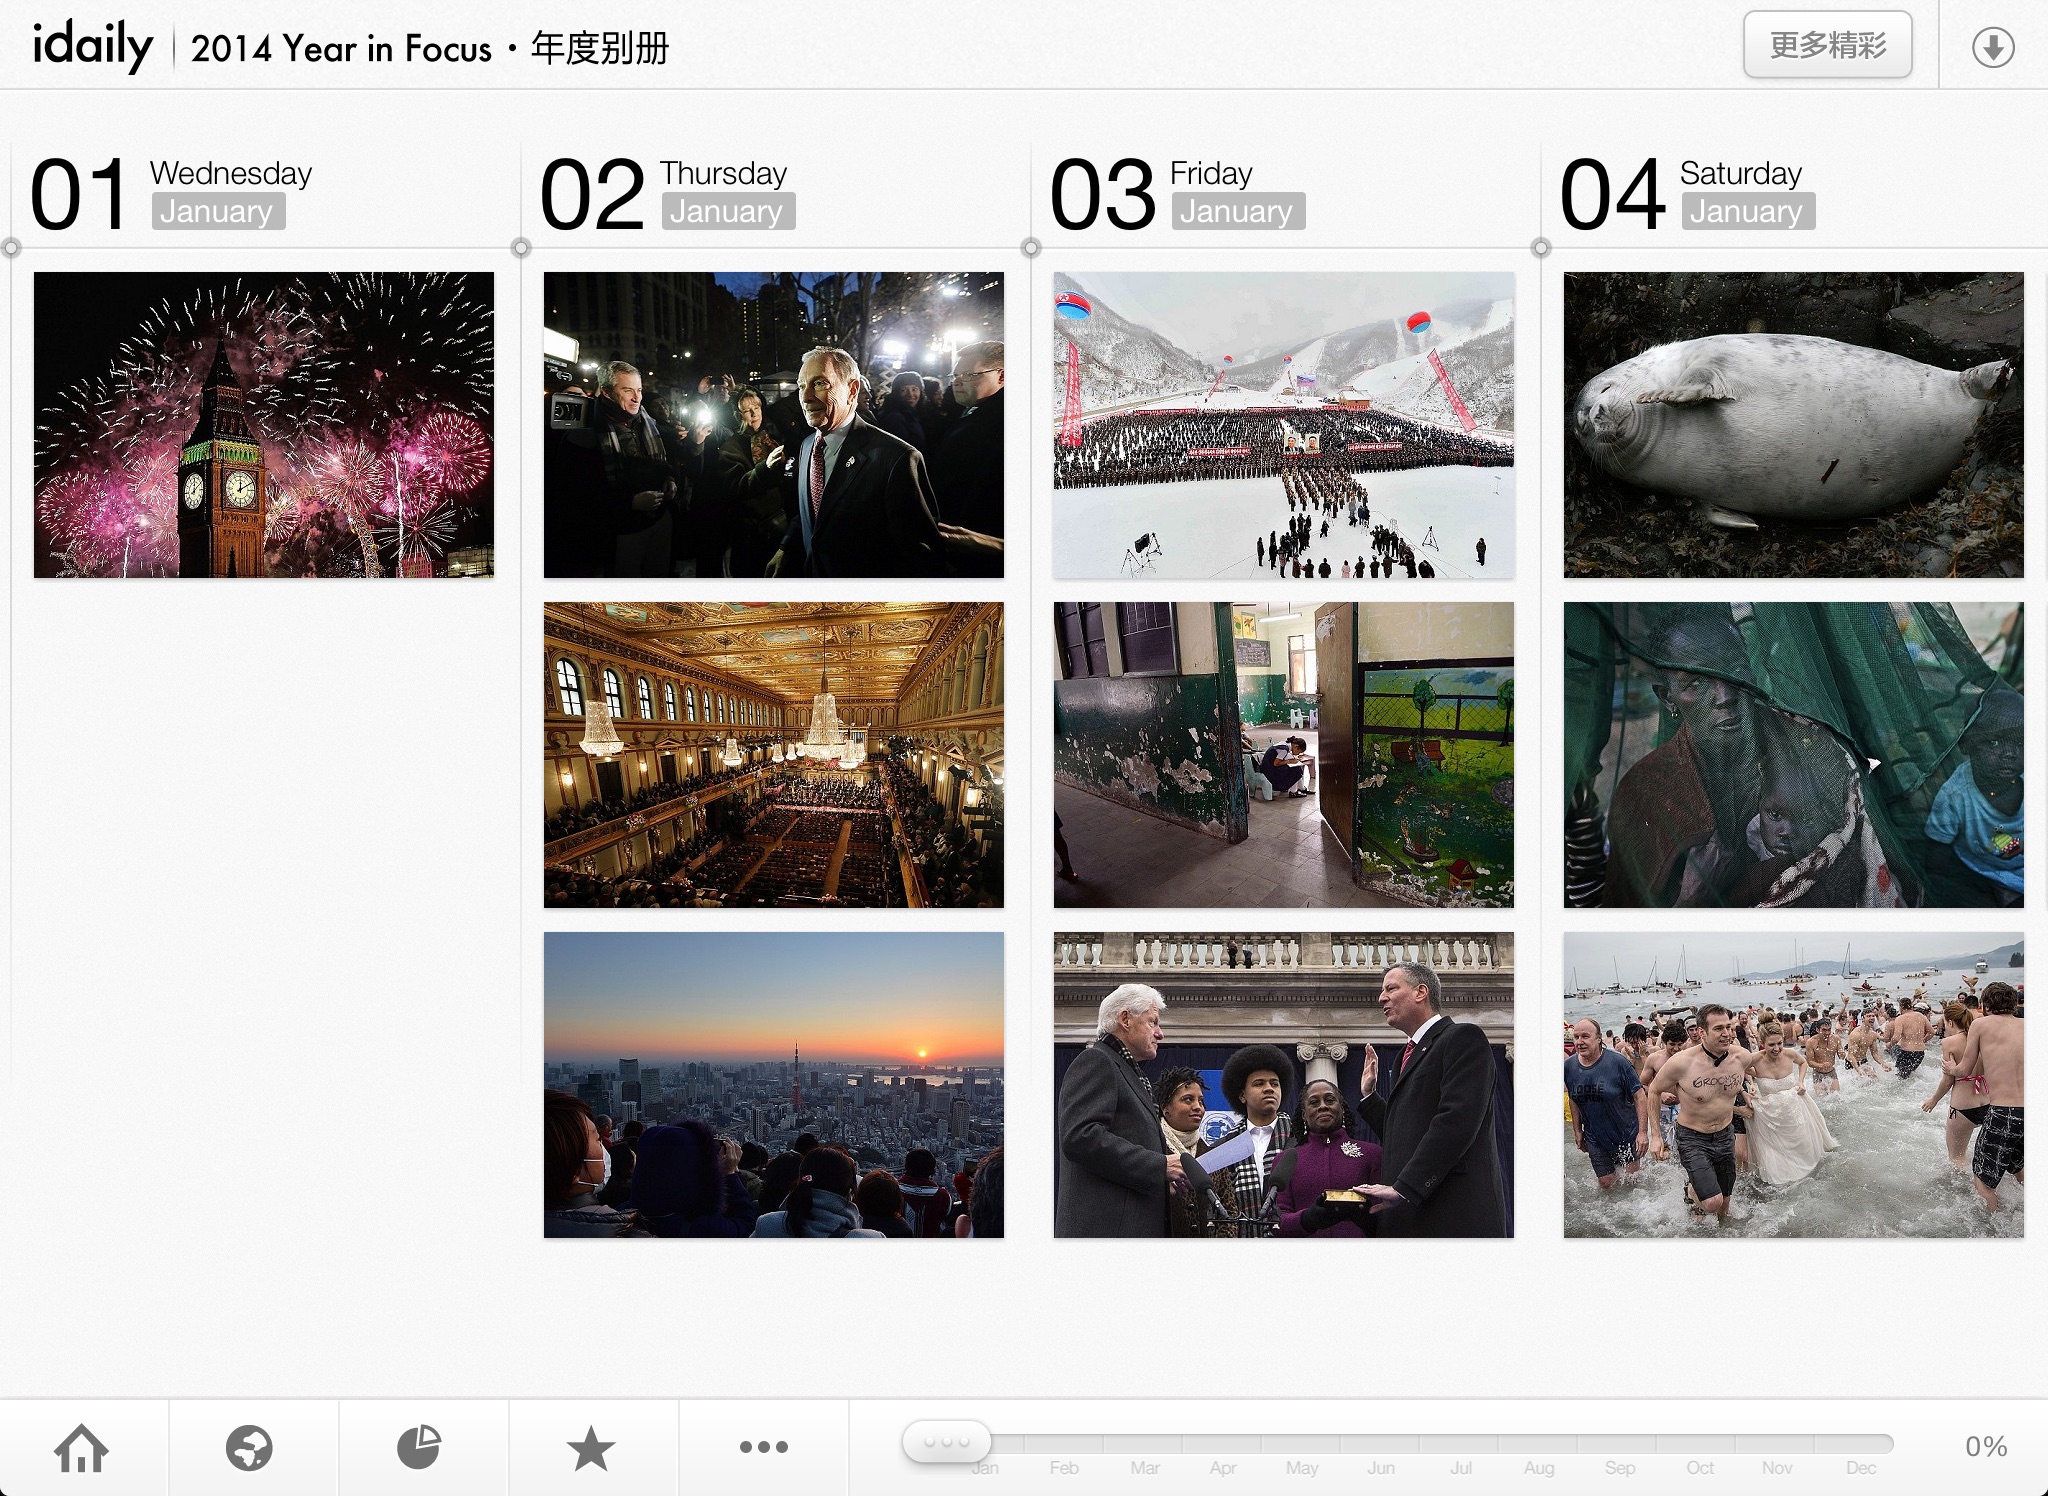Open the sleeping seal photo
2048x1496 pixels.
[1793, 425]
